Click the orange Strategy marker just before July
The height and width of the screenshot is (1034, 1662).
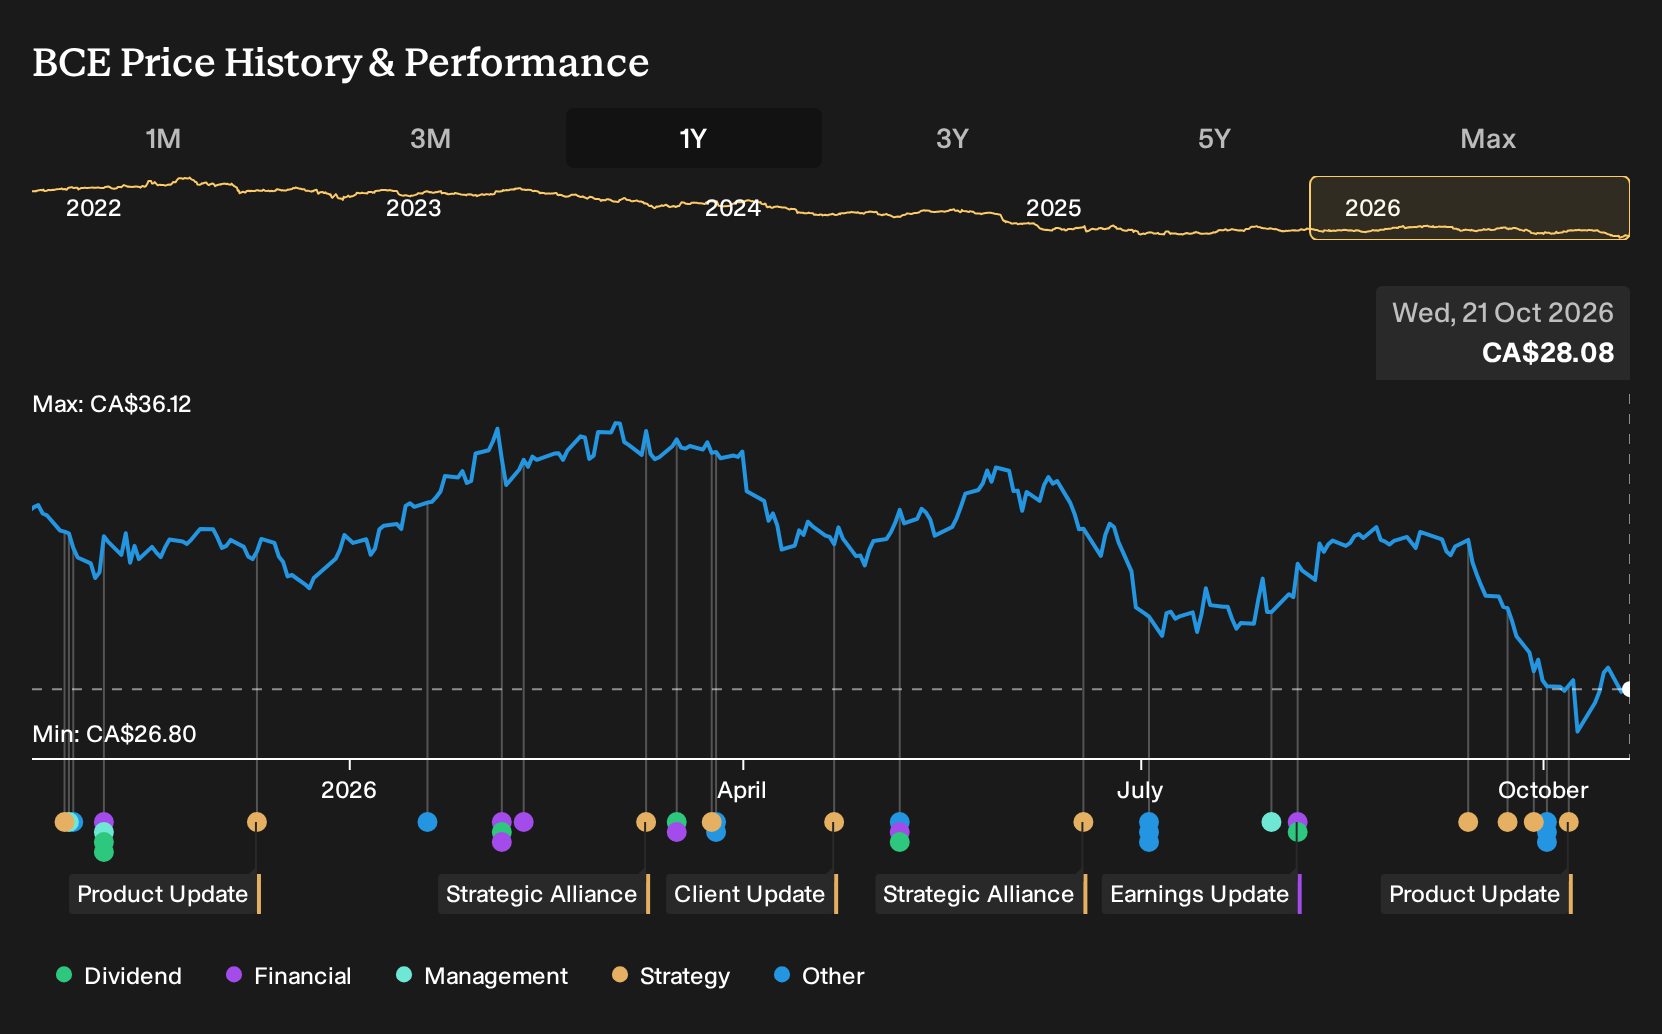point(1083,822)
